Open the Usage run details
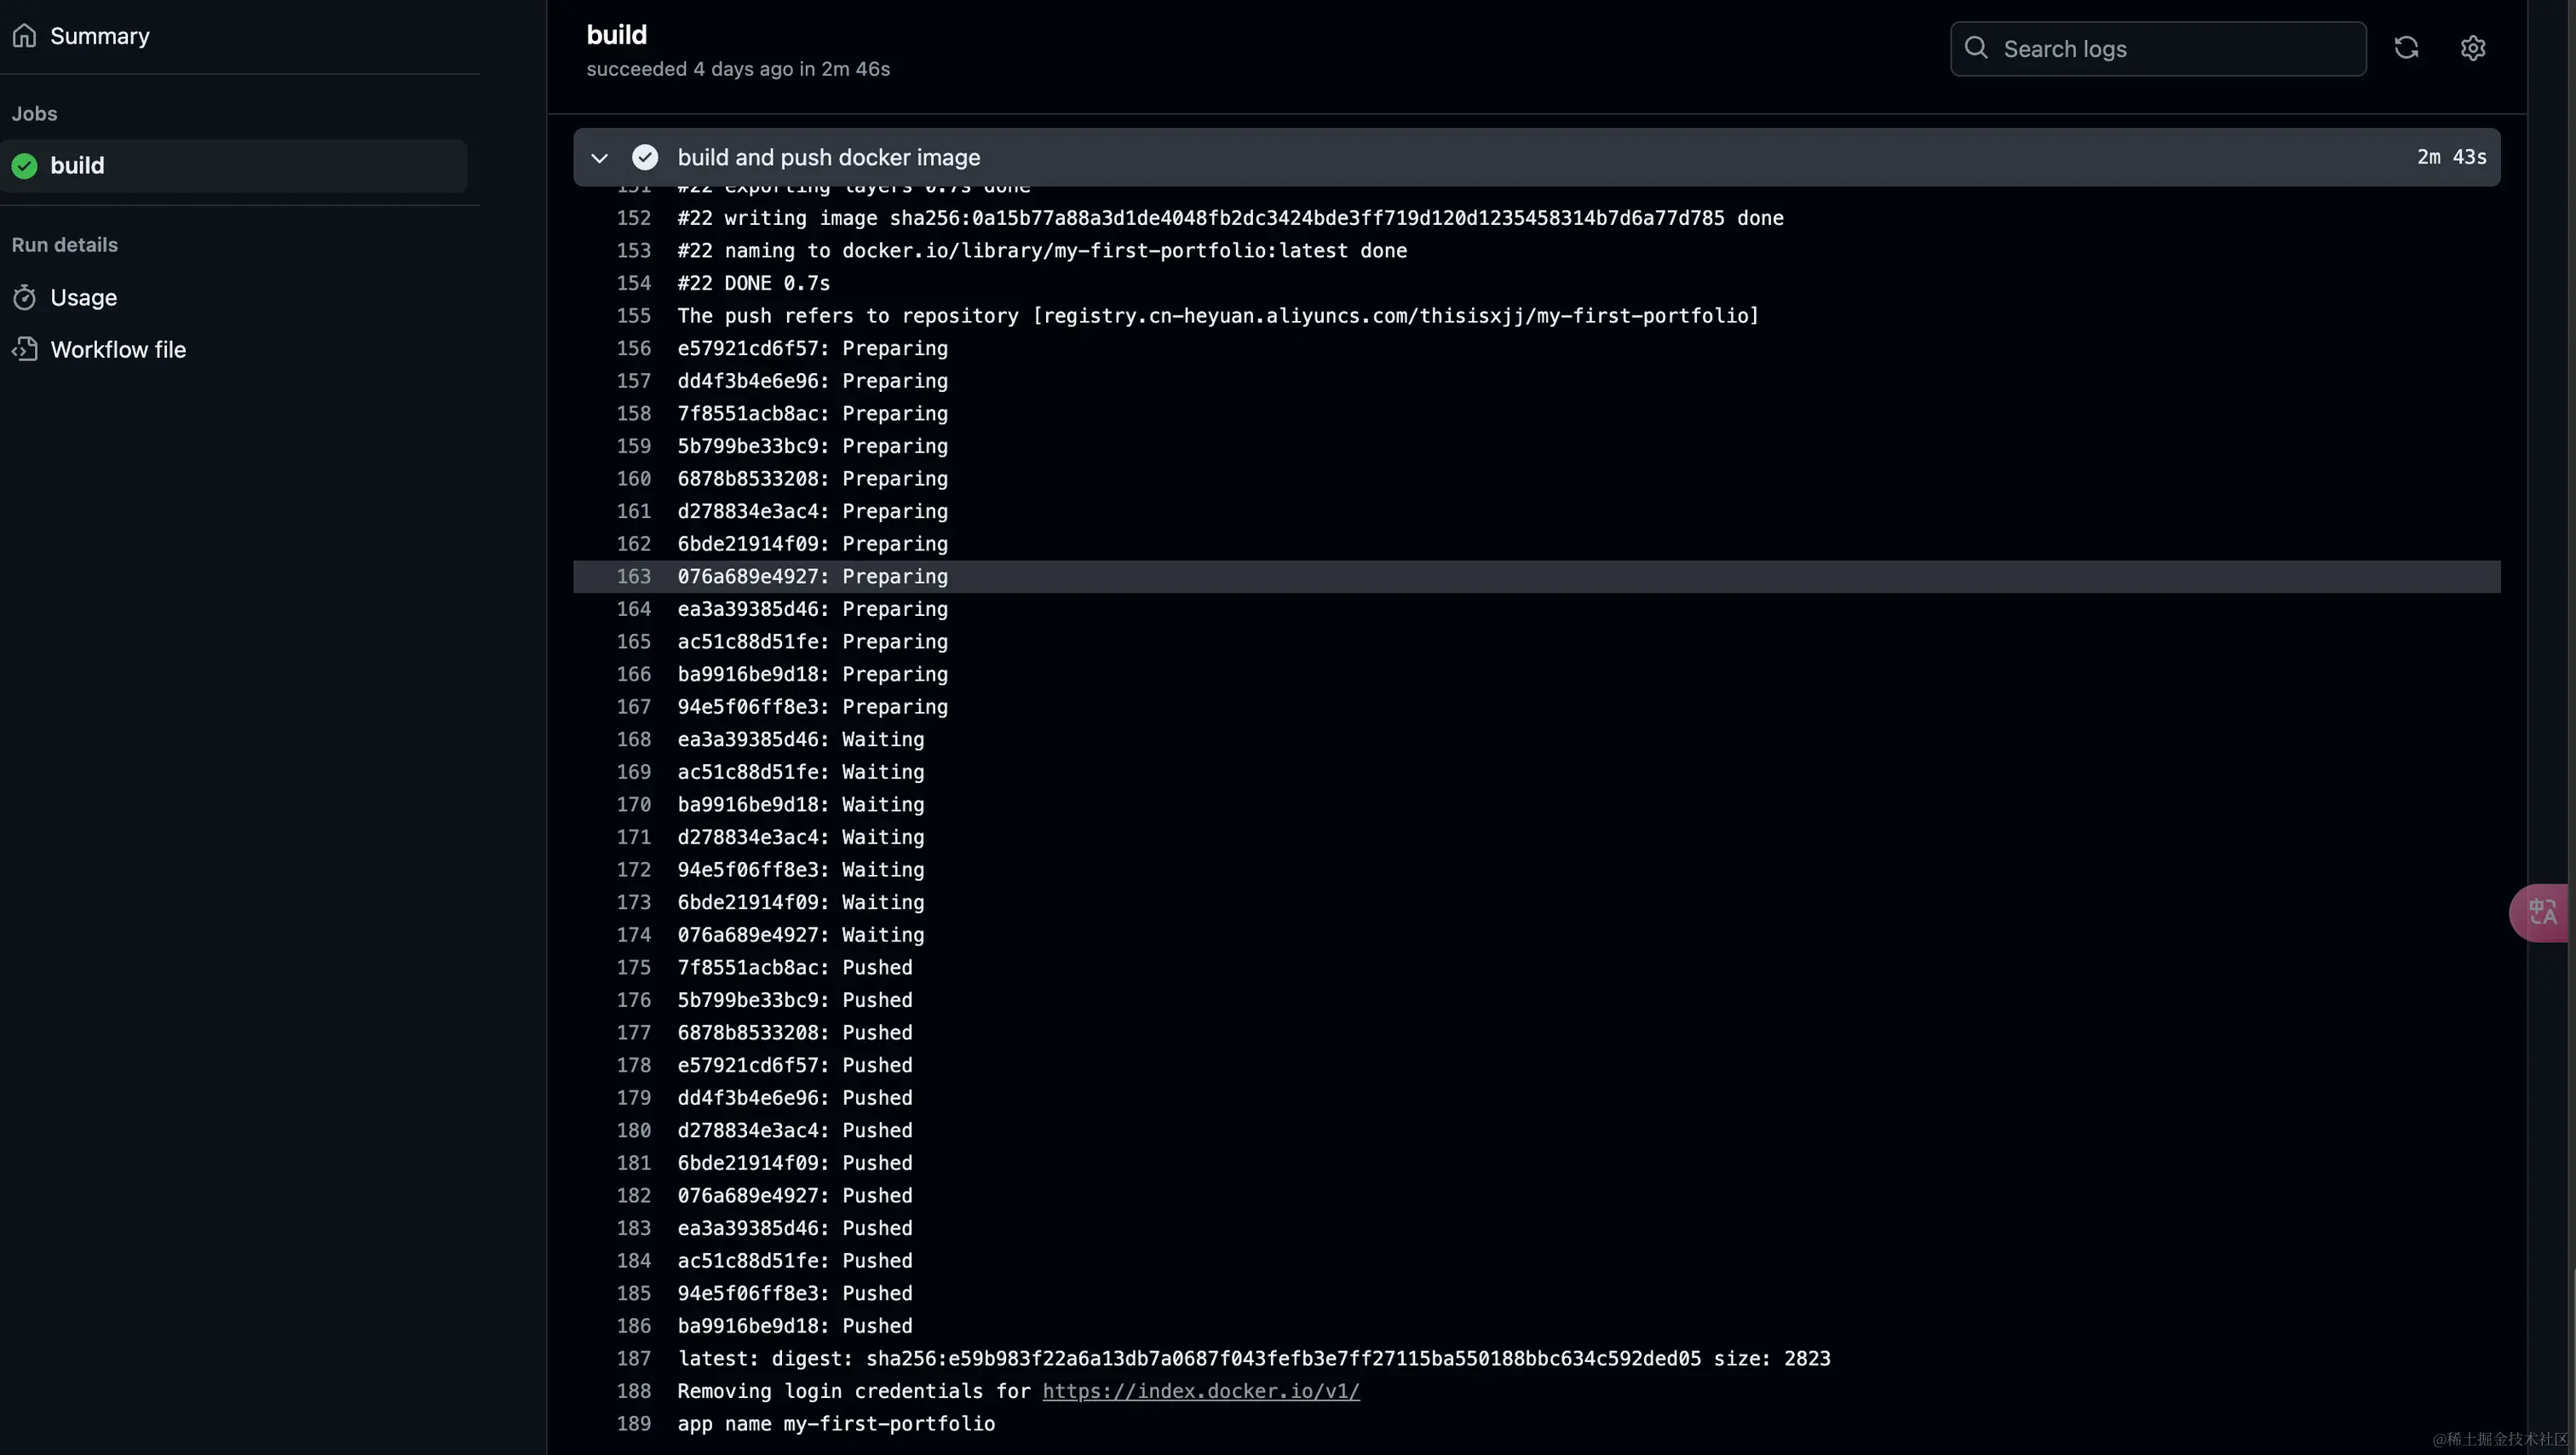This screenshot has height=1455, width=2576. [x=83, y=298]
